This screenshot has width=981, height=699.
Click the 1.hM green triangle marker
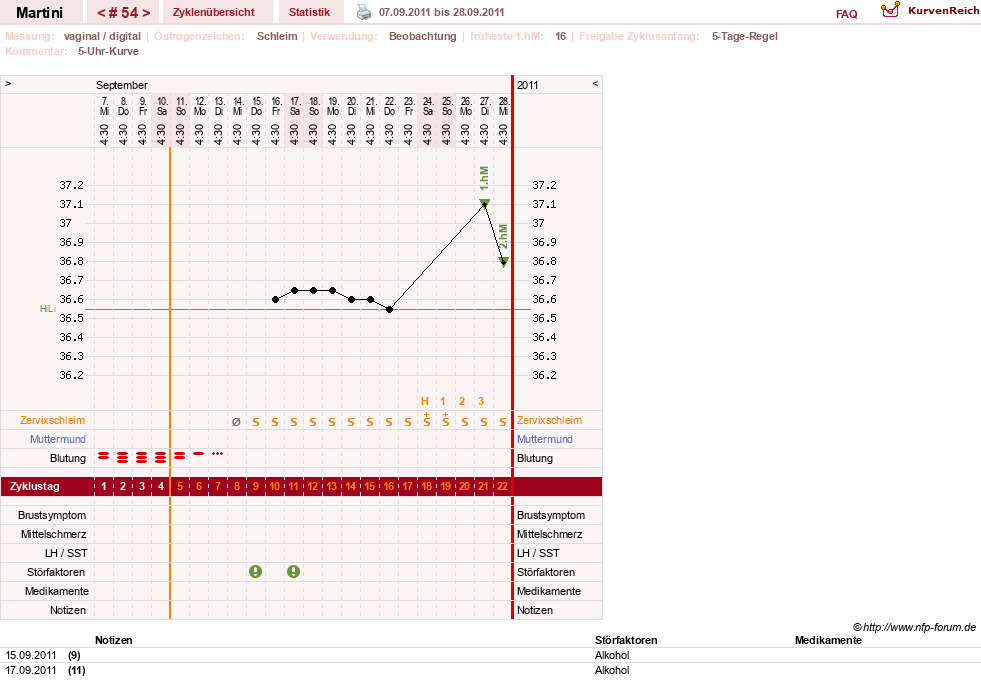click(484, 203)
